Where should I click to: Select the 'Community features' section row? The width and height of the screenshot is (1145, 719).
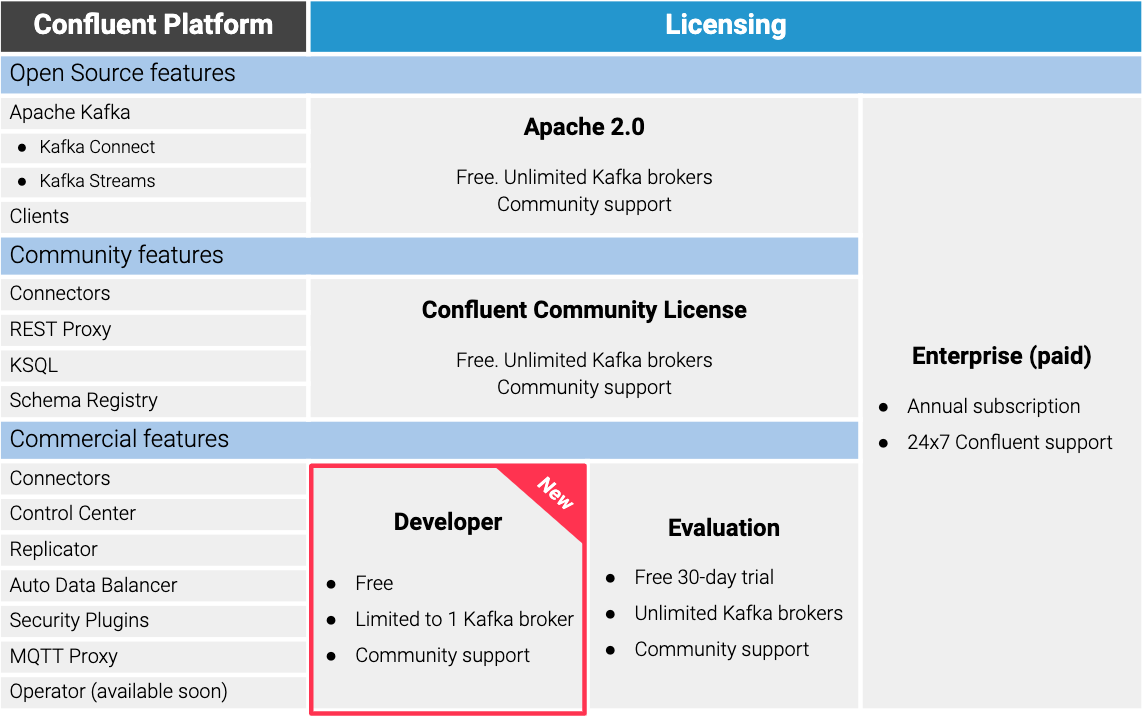429,255
